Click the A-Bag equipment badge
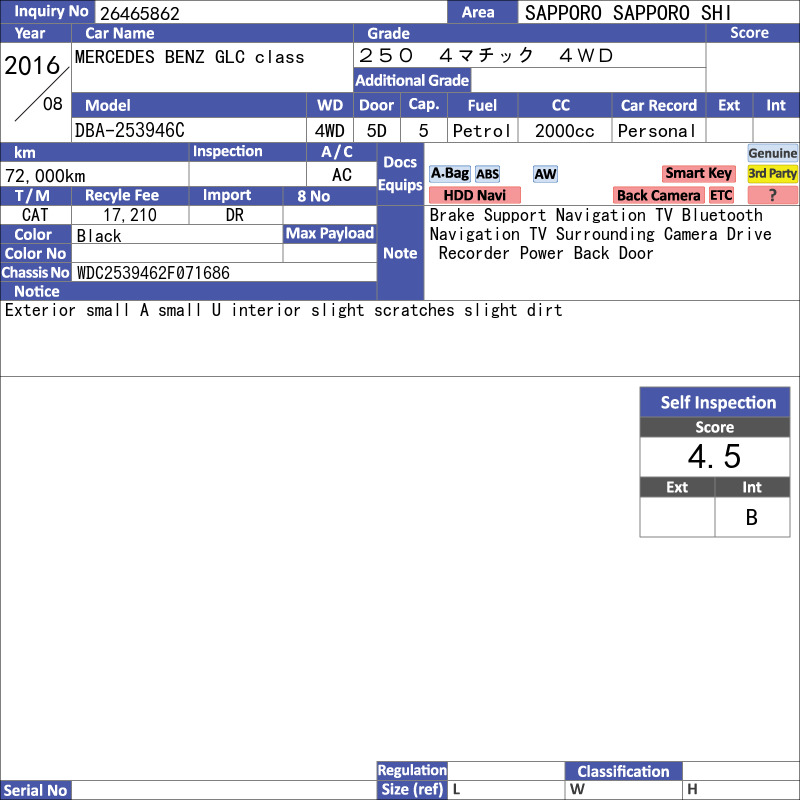This screenshot has width=800, height=800. point(449,173)
